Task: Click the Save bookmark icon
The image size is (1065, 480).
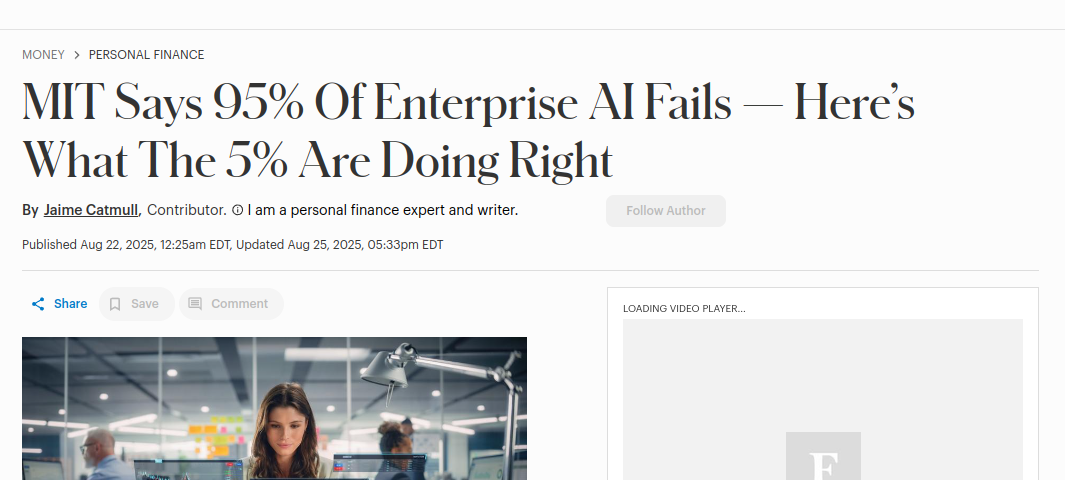Action: click(115, 304)
